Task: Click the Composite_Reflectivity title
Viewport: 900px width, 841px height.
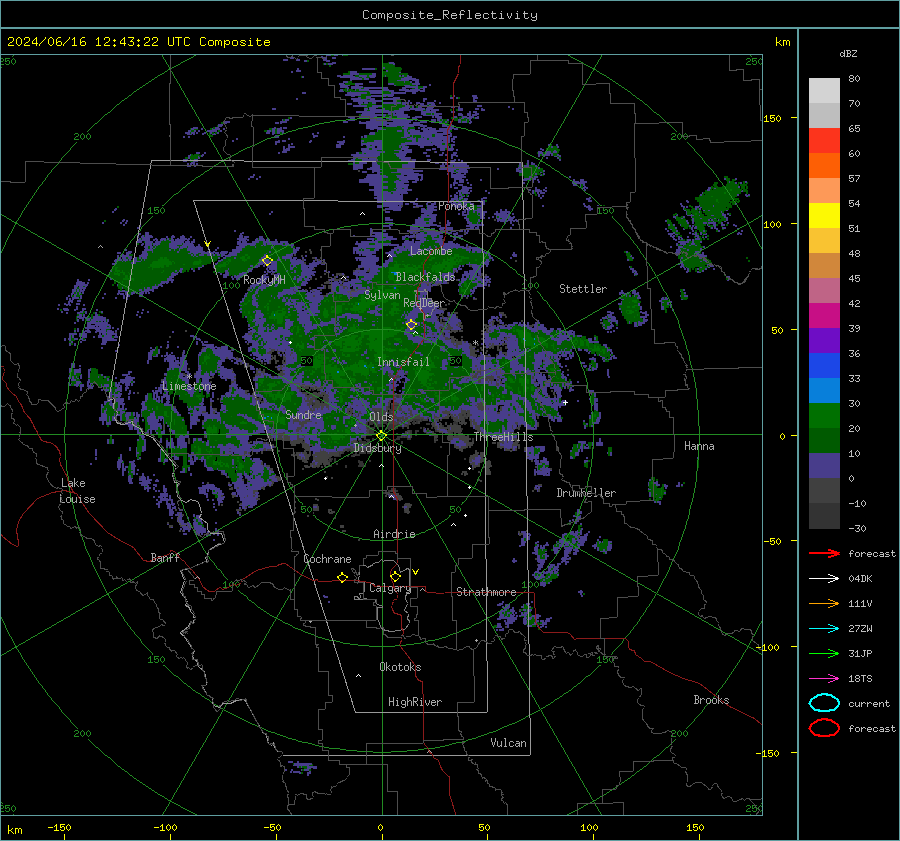Action: [450, 15]
